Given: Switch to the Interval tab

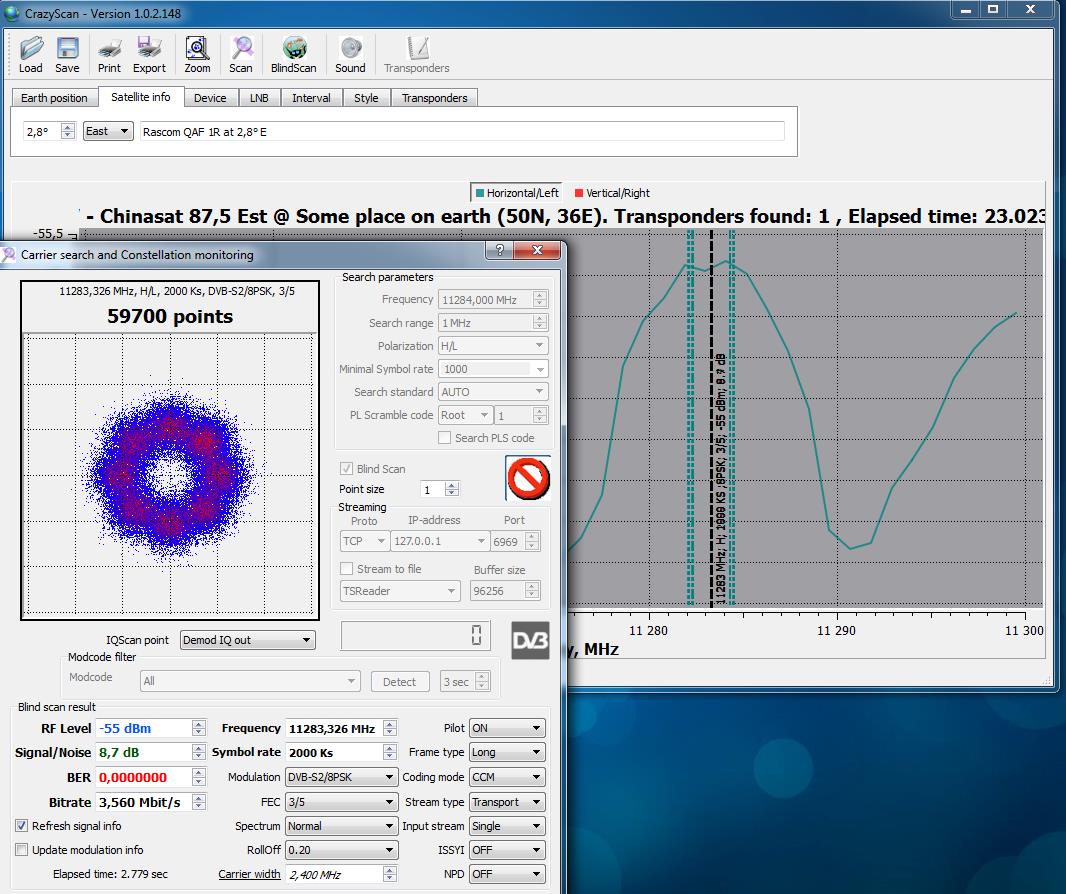Looking at the screenshot, I should tap(311, 98).
